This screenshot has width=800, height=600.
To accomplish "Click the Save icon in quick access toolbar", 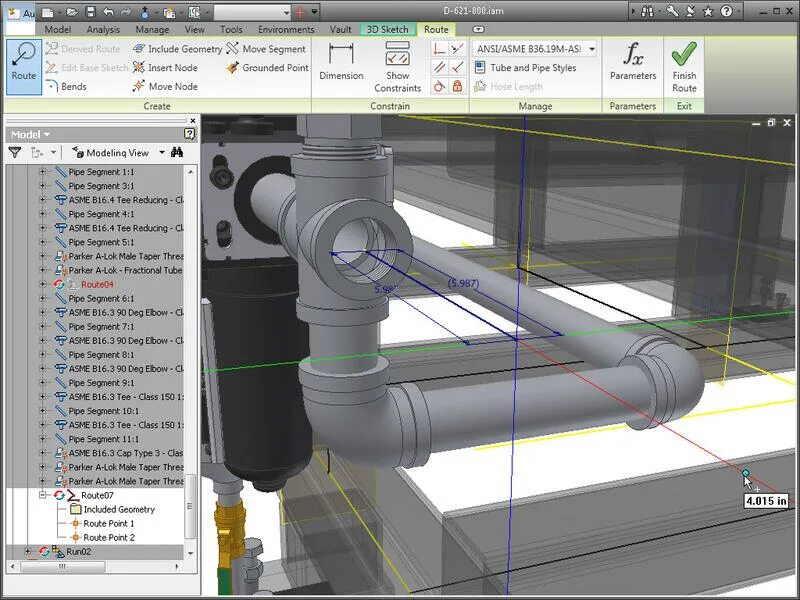I will 91,11.
